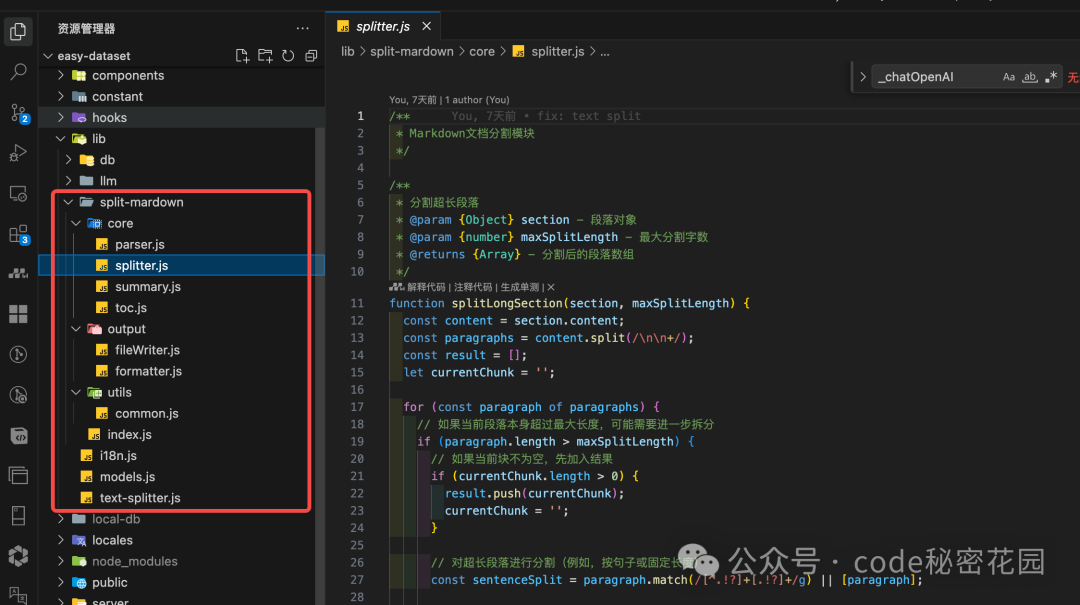Collapse the split-mardown folder
Screen dimensions: 1080x605
tap(68, 202)
